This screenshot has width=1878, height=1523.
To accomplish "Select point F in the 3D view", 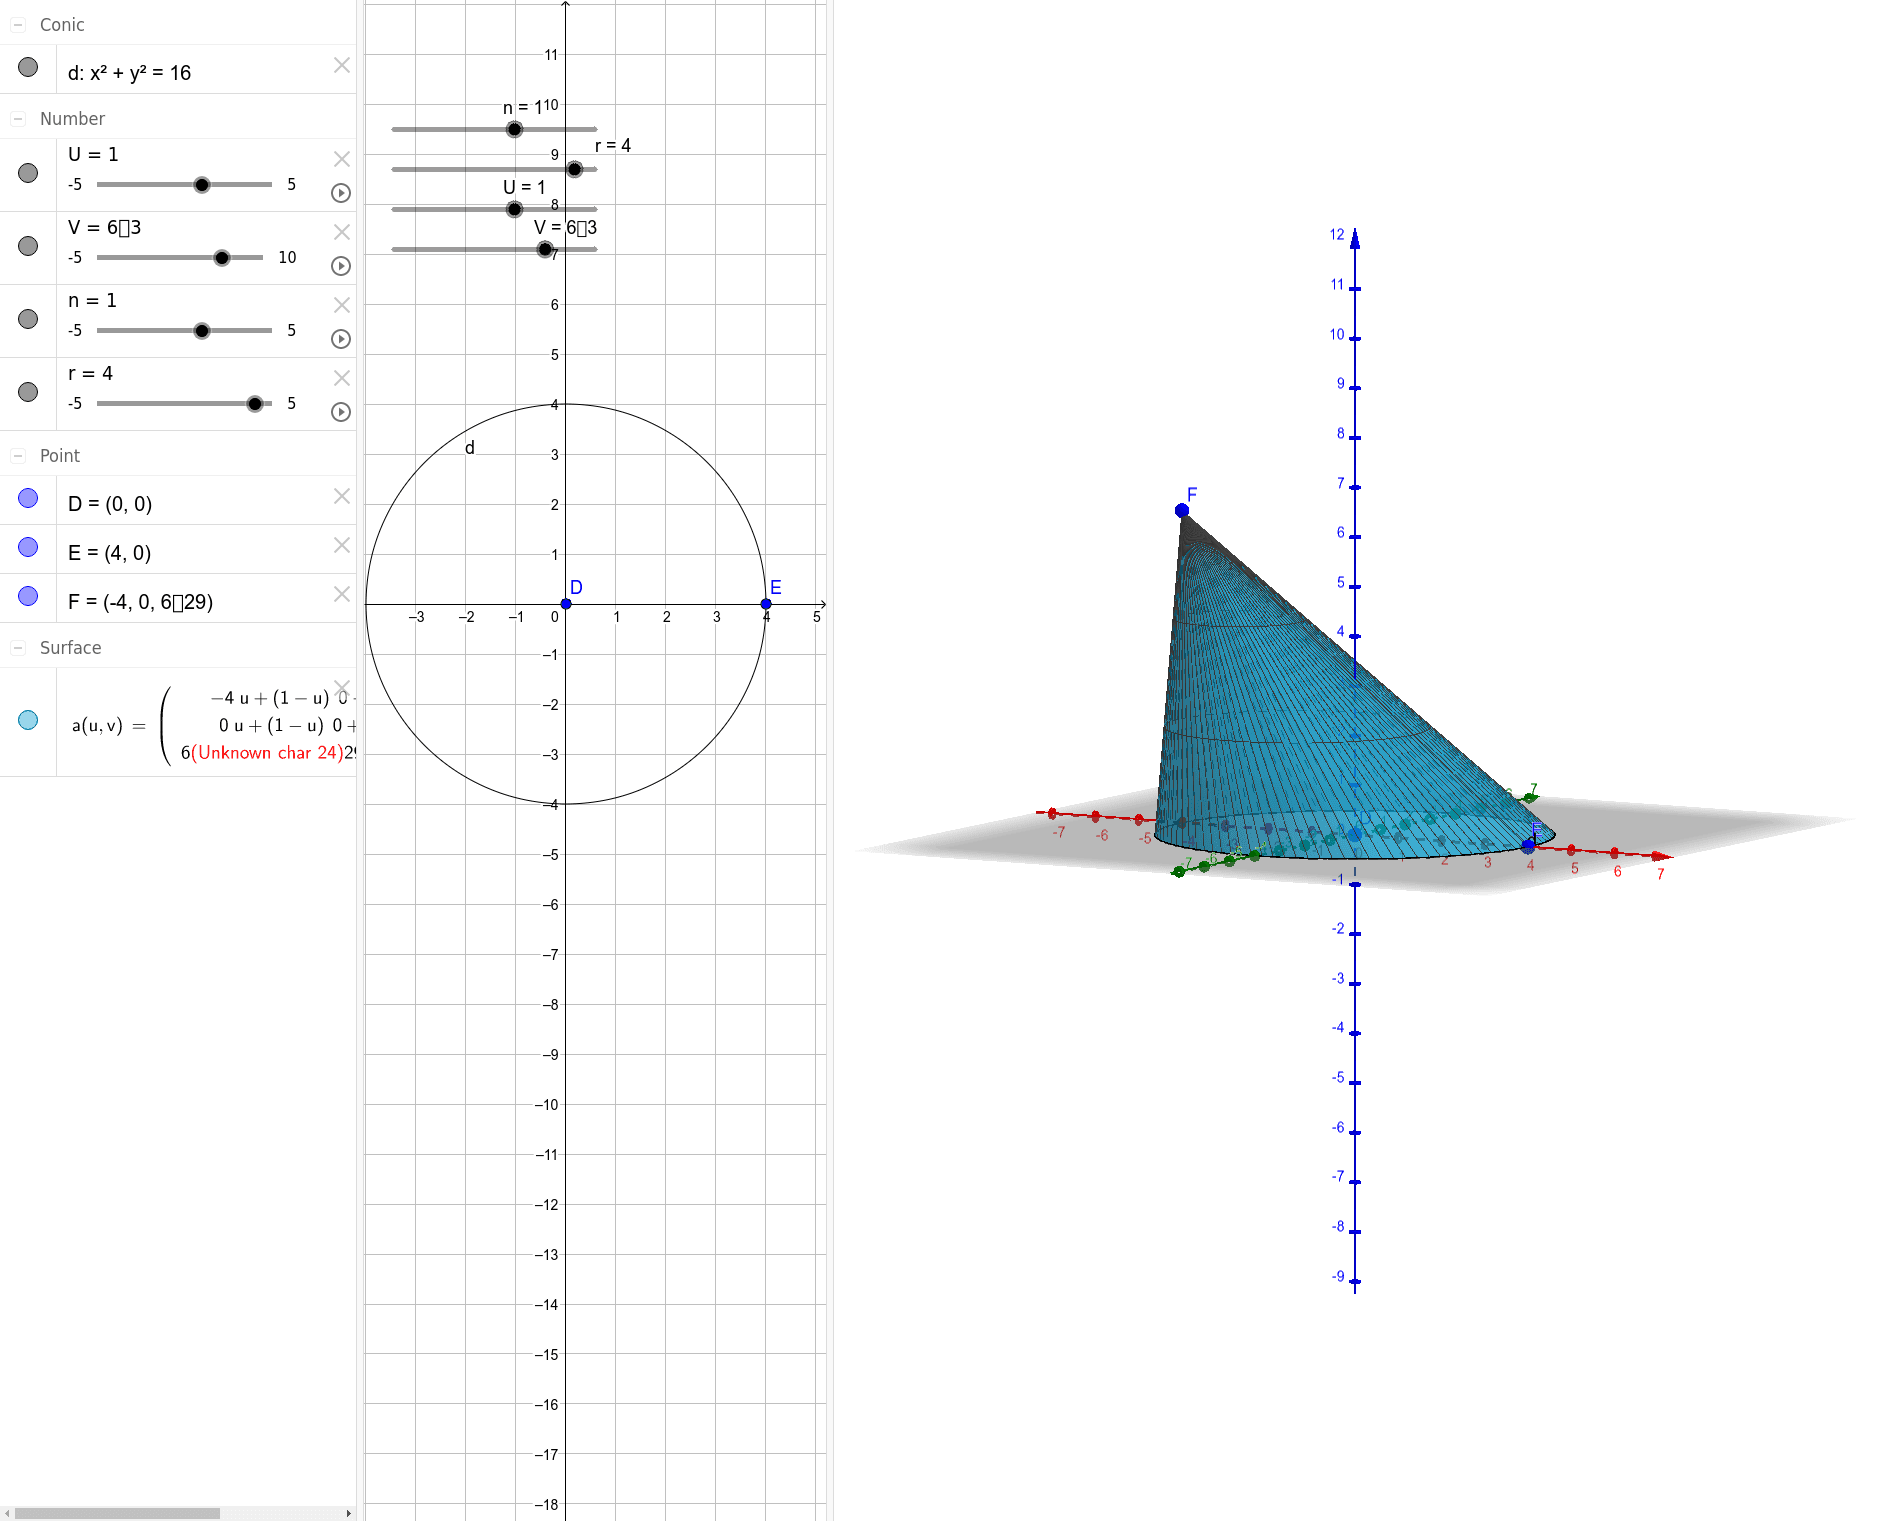I will pos(1182,508).
